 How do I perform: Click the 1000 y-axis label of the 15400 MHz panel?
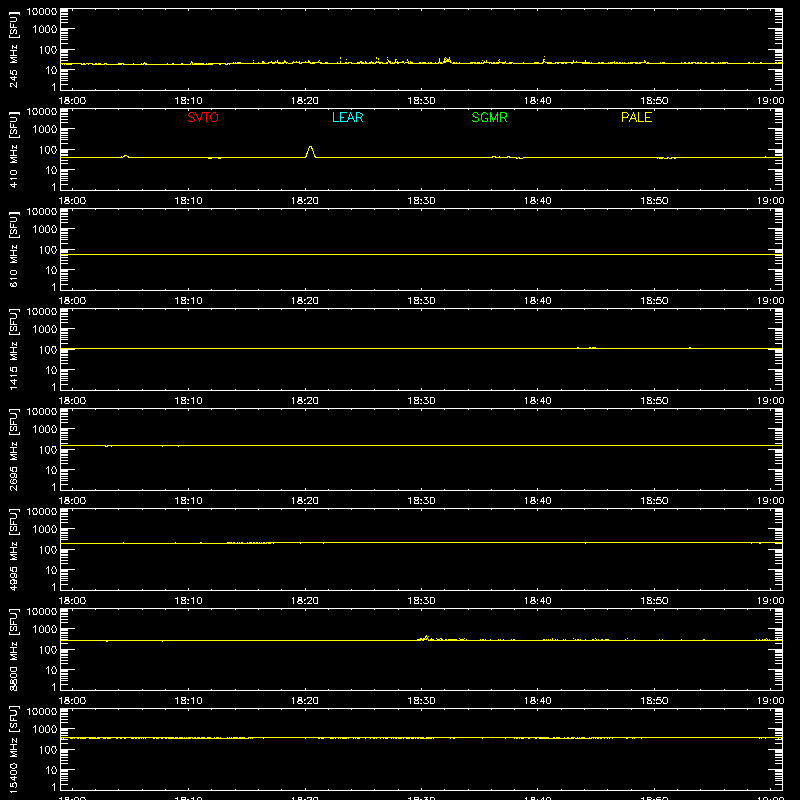click(x=45, y=730)
